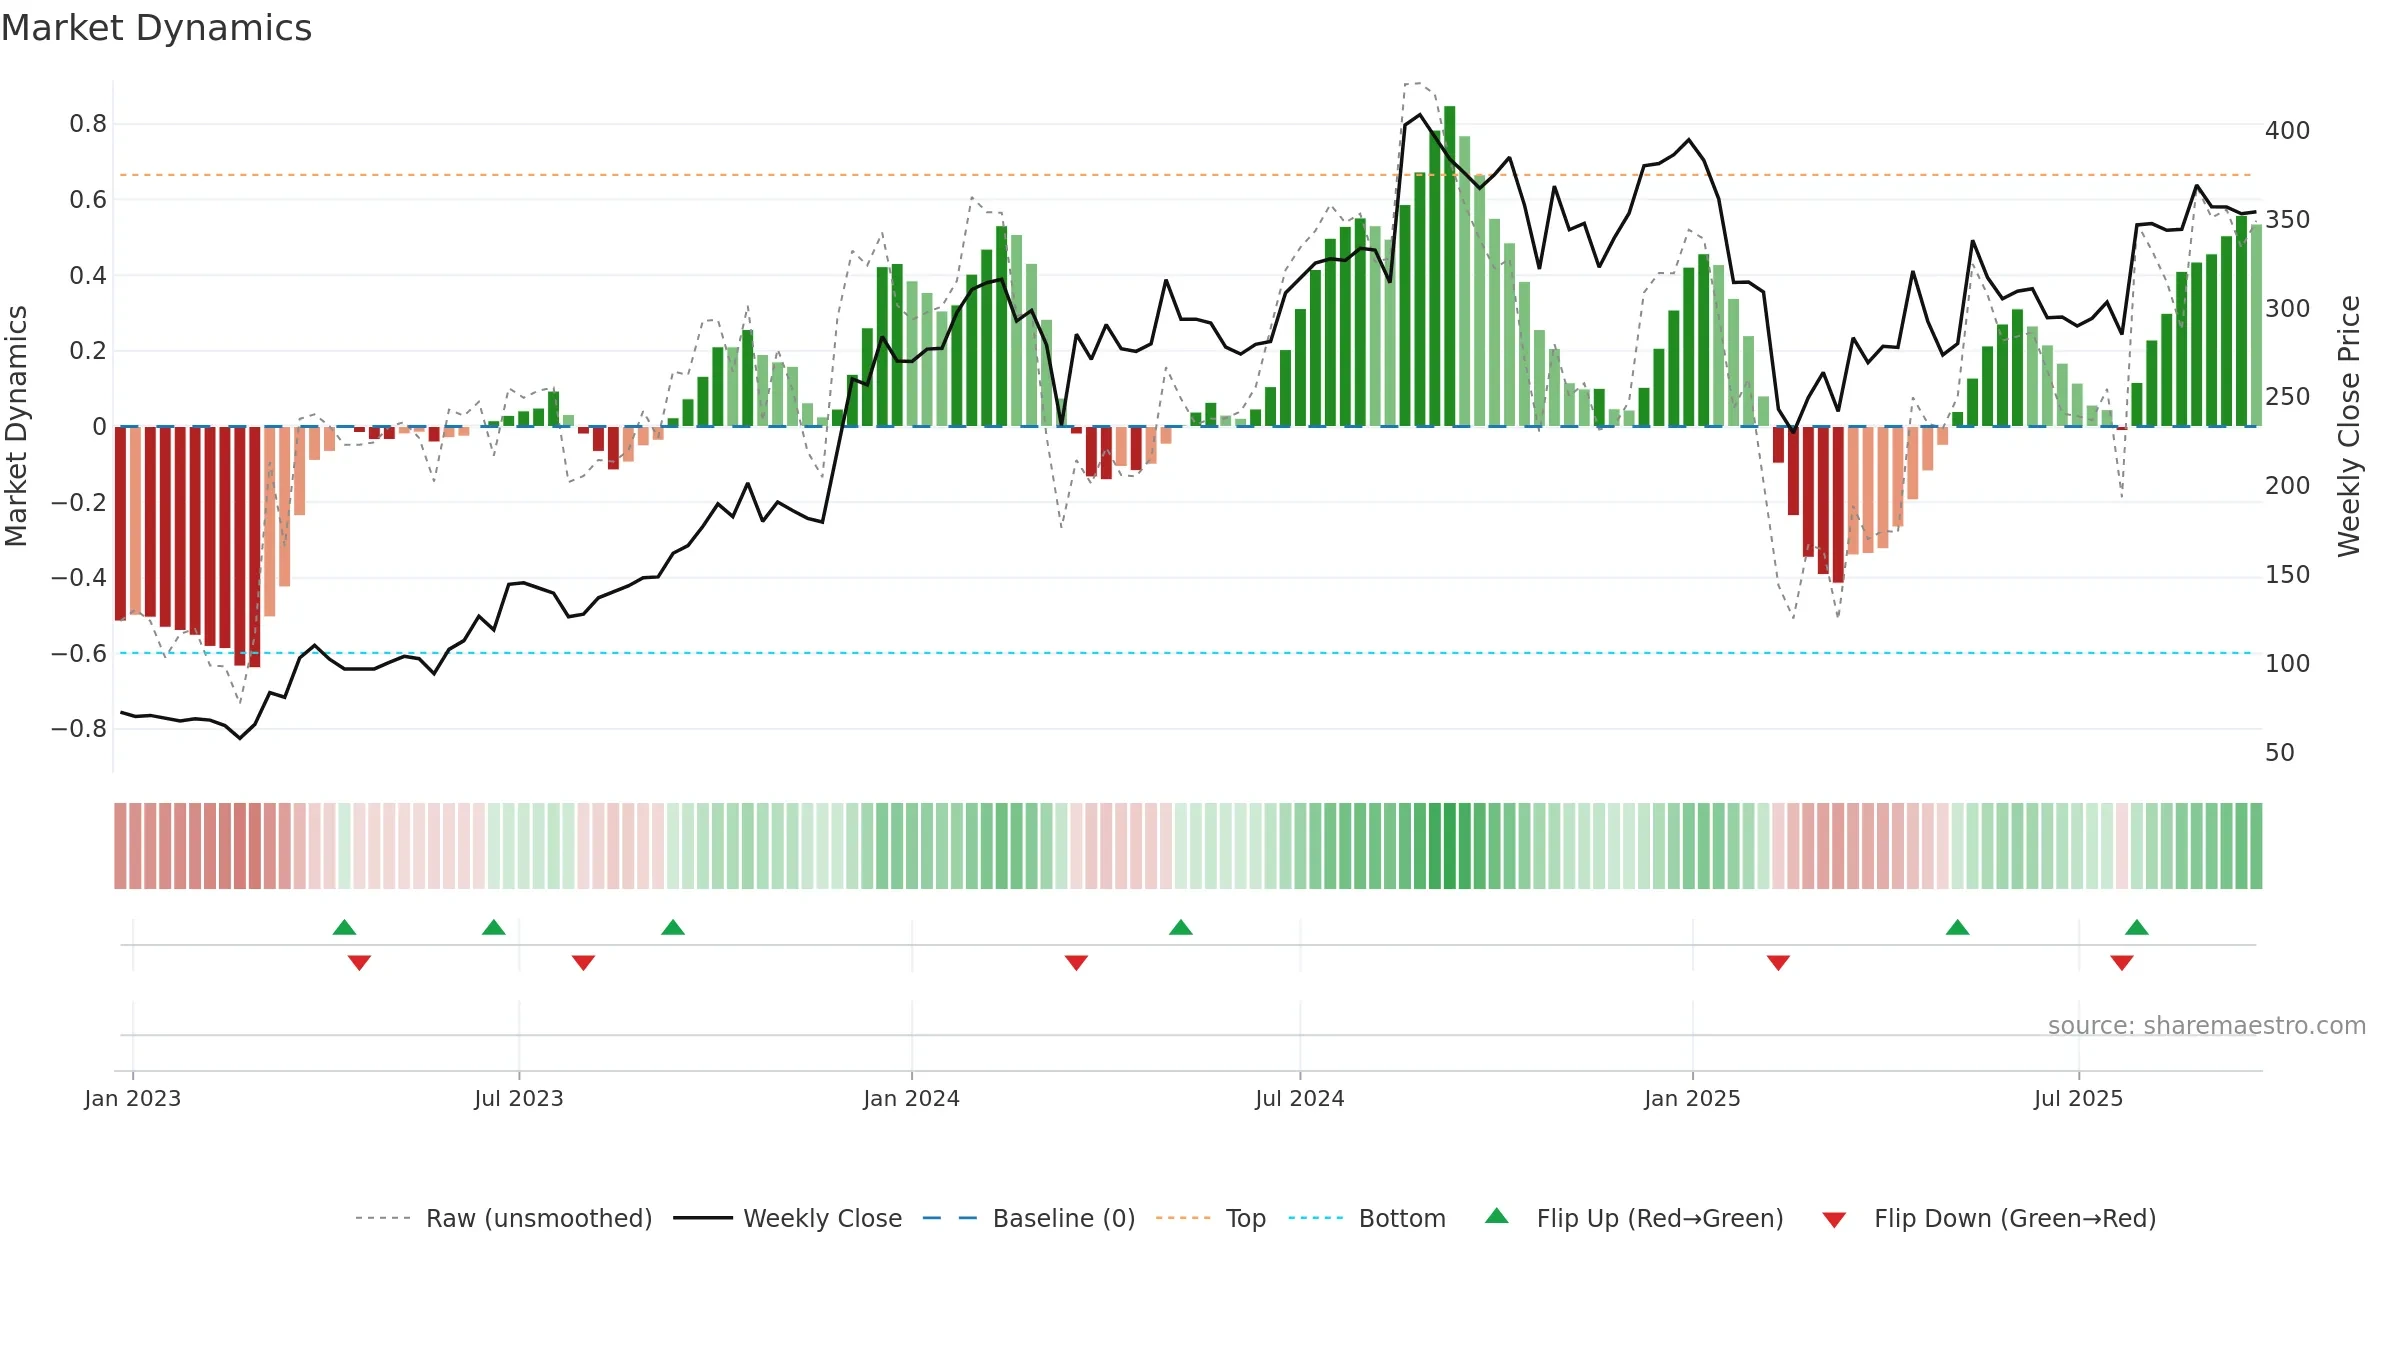
Task: Click the 200 price tick label
Action: click(x=2288, y=485)
